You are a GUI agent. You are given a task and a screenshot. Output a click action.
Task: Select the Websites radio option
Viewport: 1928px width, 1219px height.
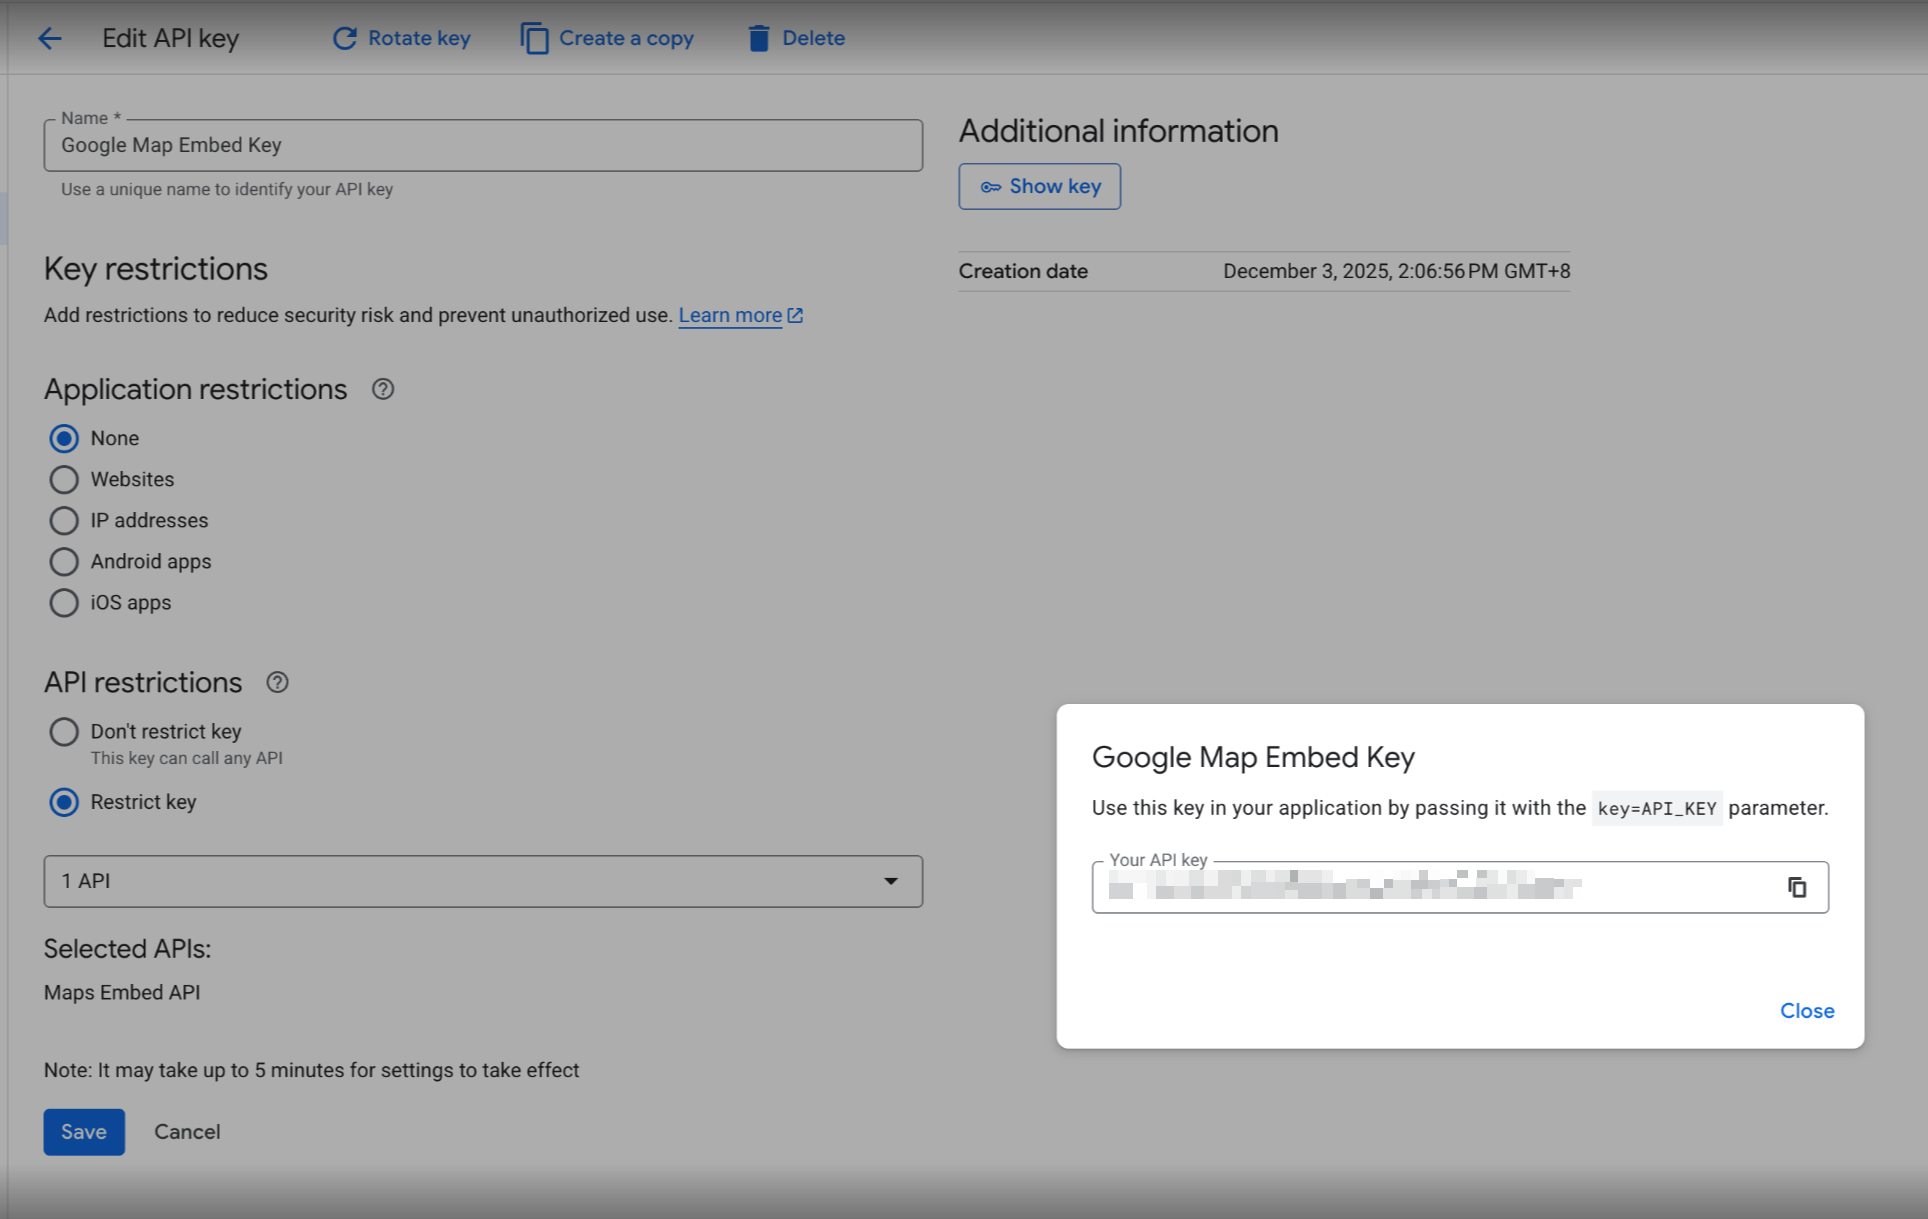coord(64,480)
